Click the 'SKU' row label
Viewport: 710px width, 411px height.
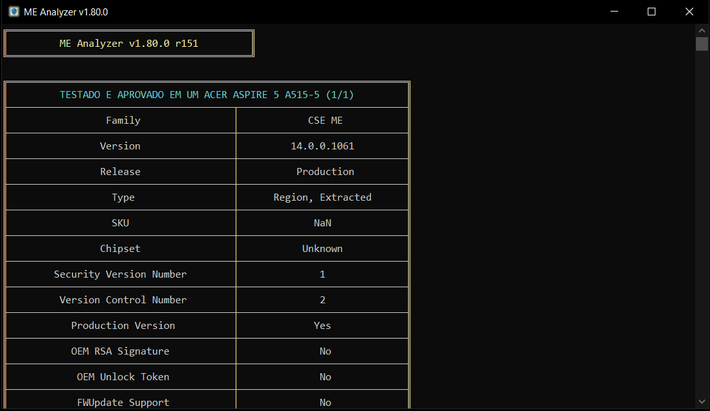pyautogui.click(x=120, y=223)
